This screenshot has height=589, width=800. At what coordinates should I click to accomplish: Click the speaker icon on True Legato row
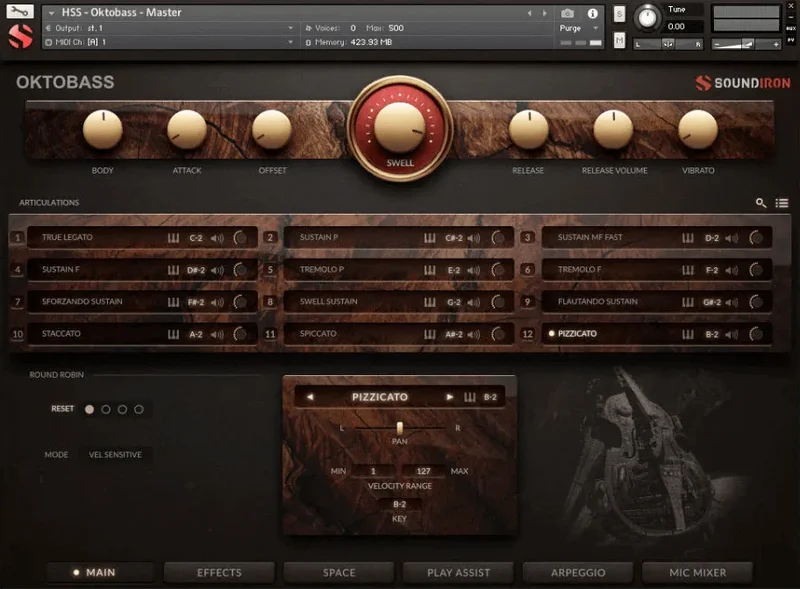coord(217,238)
